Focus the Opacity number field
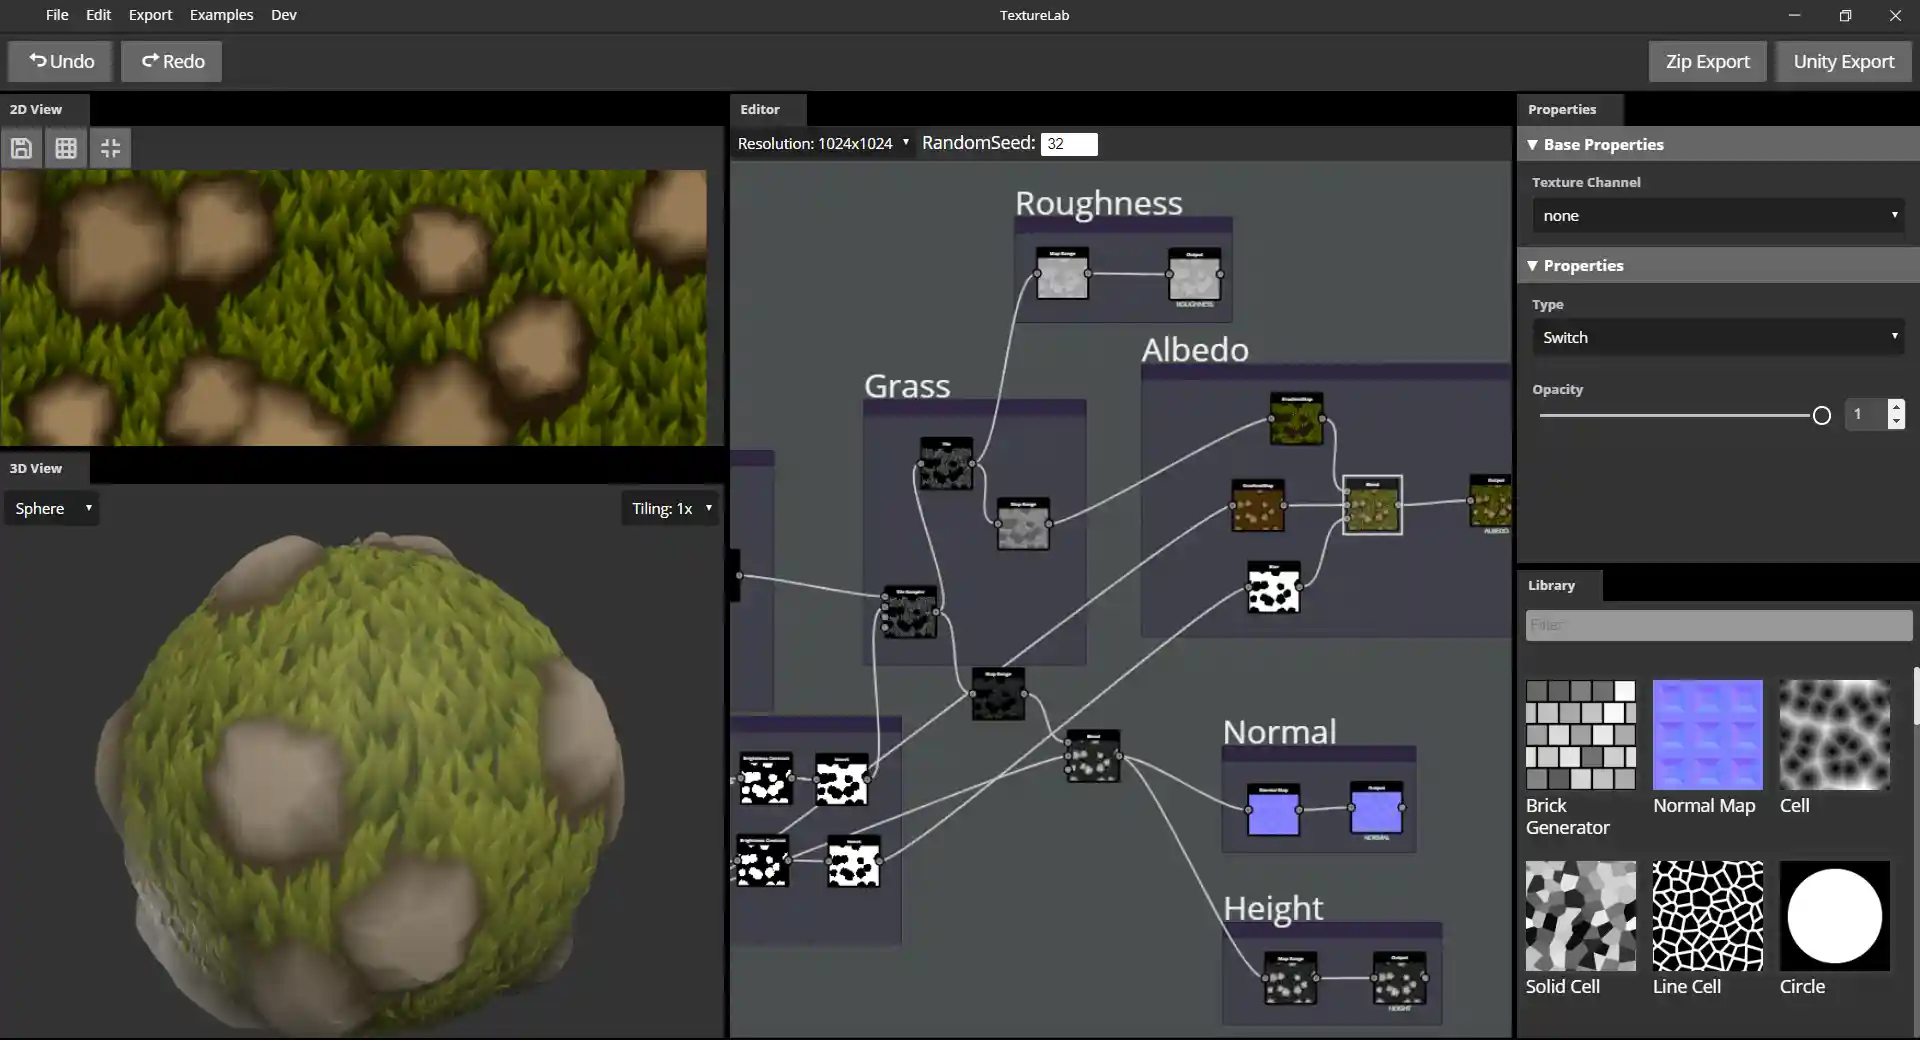 pyautogui.click(x=1867, y=414)
